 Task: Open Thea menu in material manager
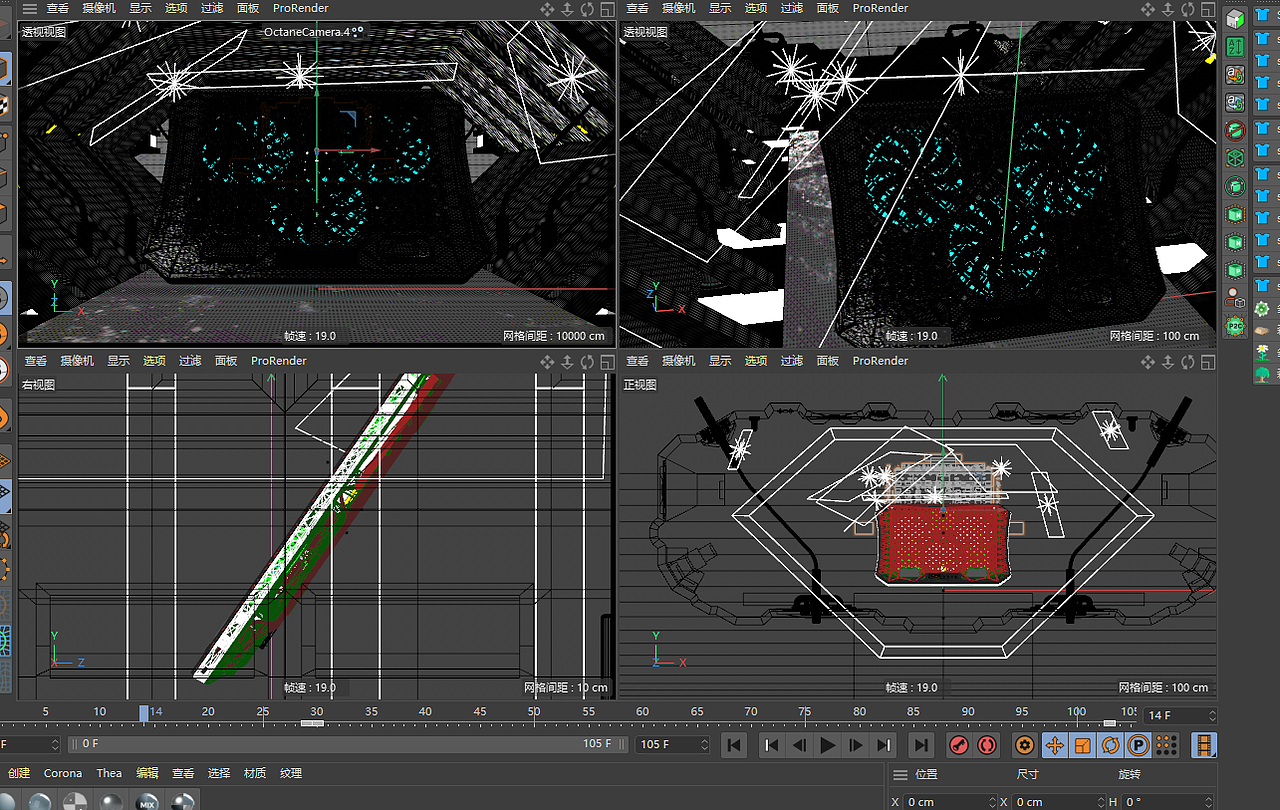pos(109,773)
